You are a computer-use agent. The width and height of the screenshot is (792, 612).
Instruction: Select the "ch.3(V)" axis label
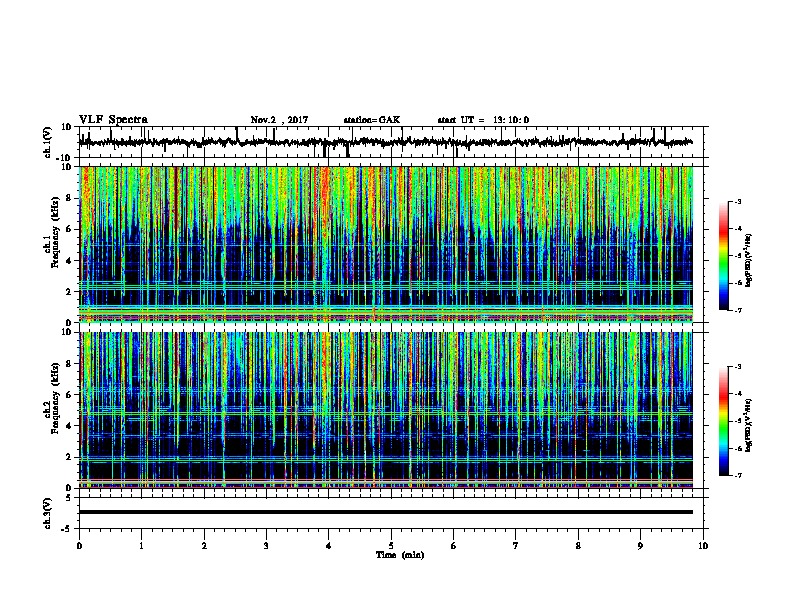[x=48, y=513]
